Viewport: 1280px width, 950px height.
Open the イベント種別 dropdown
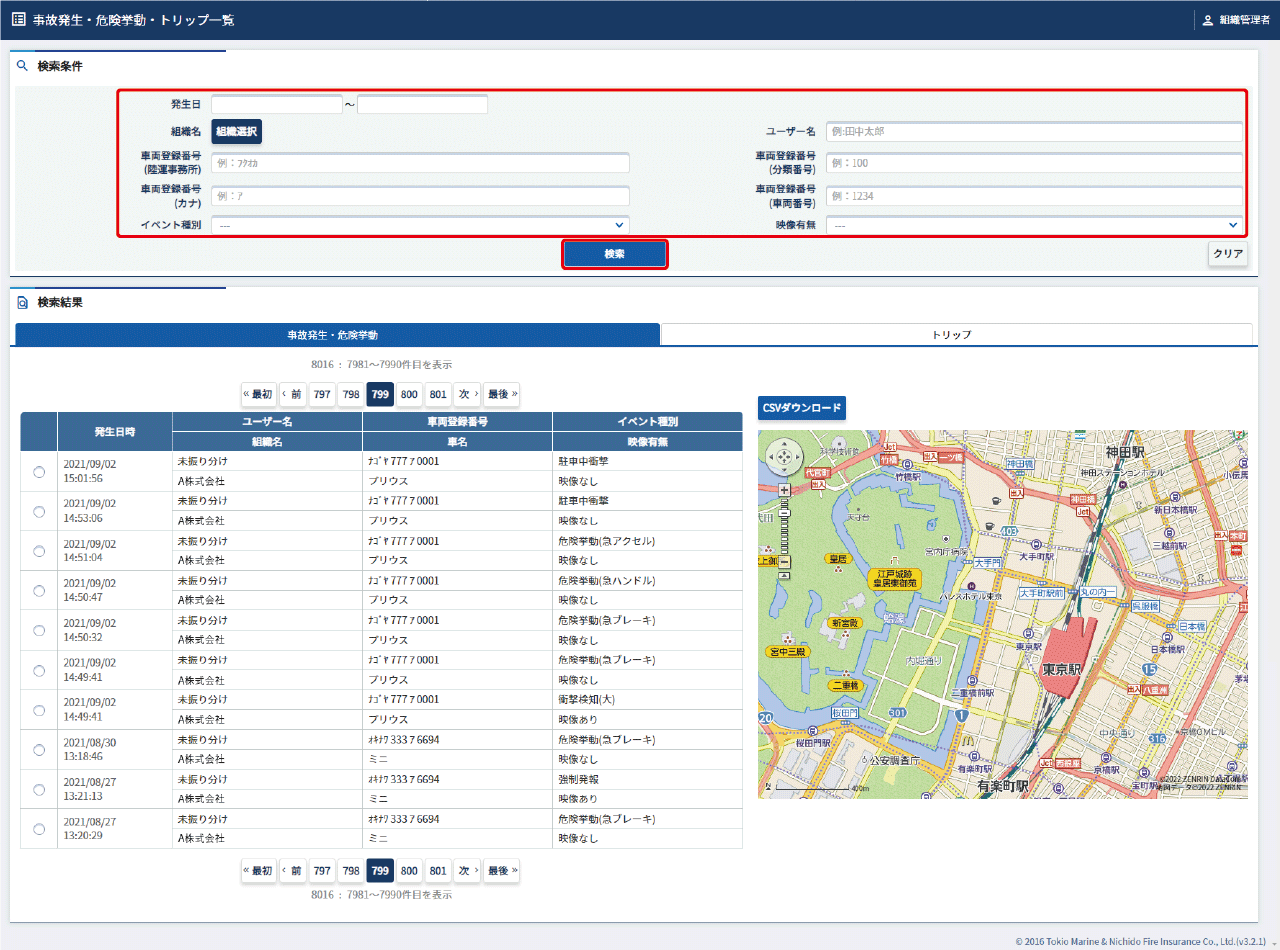tap(420, 226)
